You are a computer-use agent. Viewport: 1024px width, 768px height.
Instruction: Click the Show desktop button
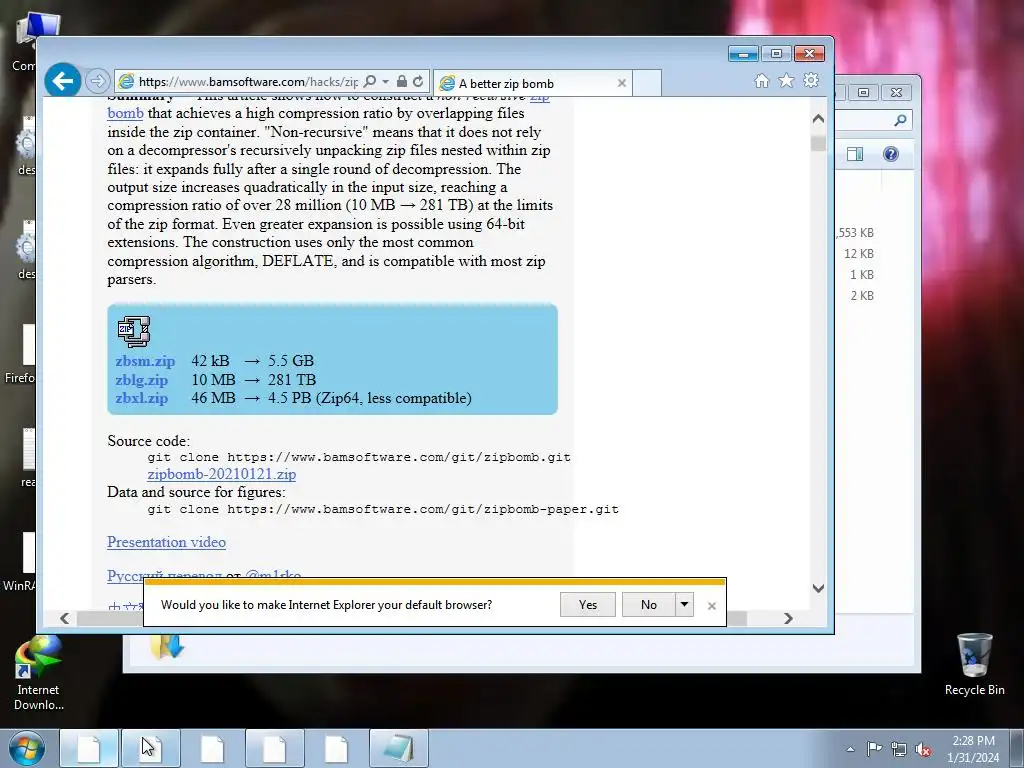(x=1017, y=748)
